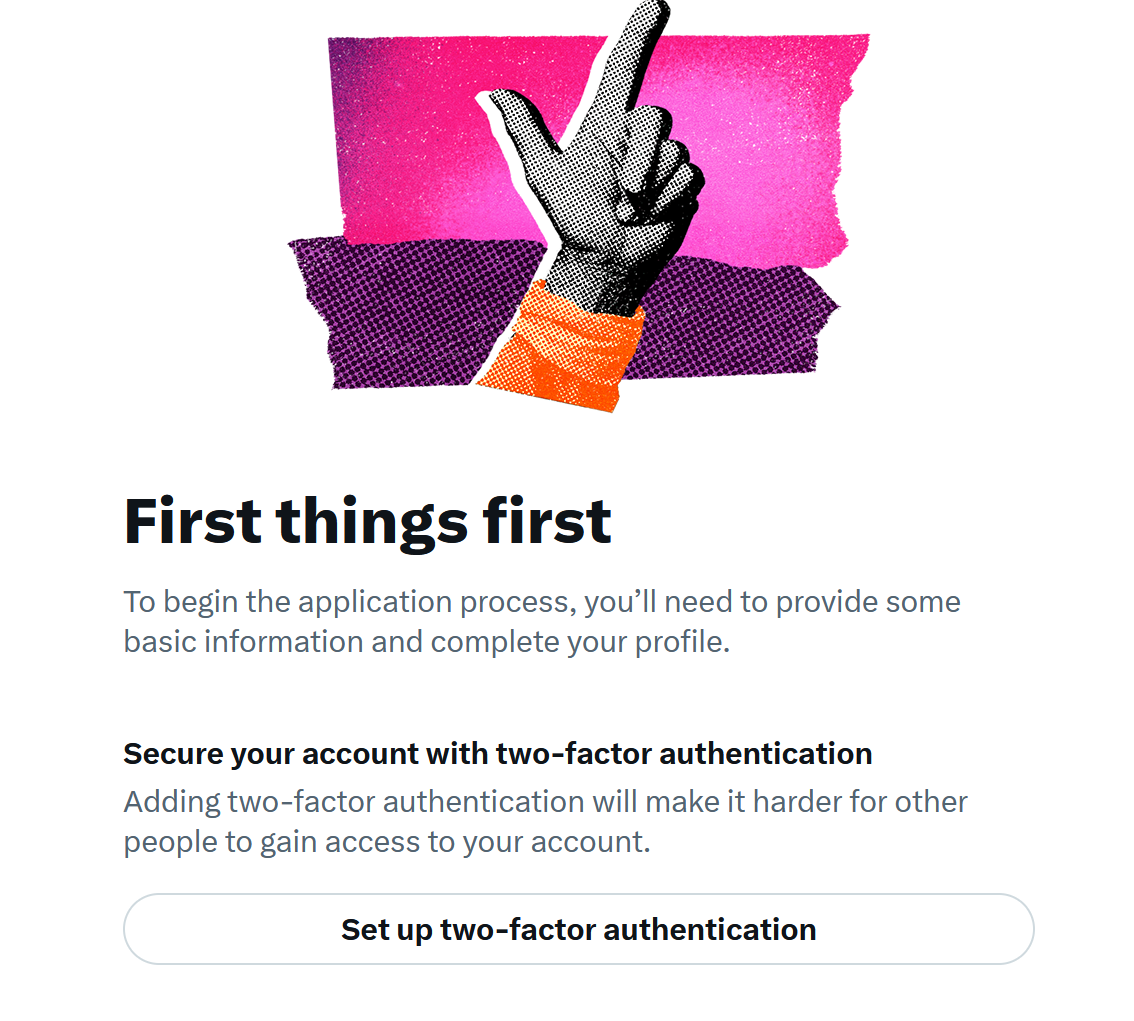Click the word "profile" in the intro paragraph

click(x=678, y=642)
